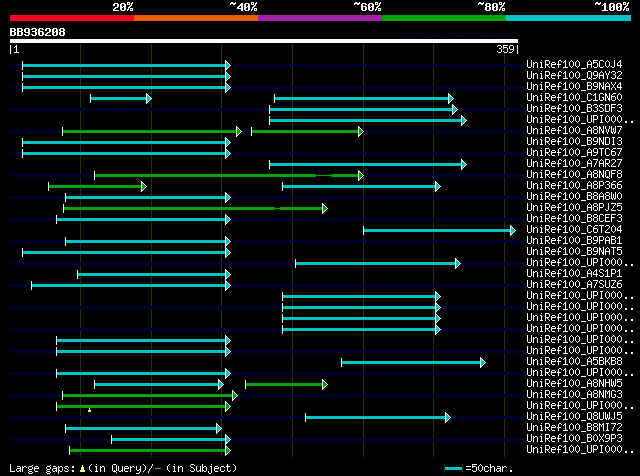Open hit UniRef100_A5C0J4
The image size is (640, 476).
(574, 64)
